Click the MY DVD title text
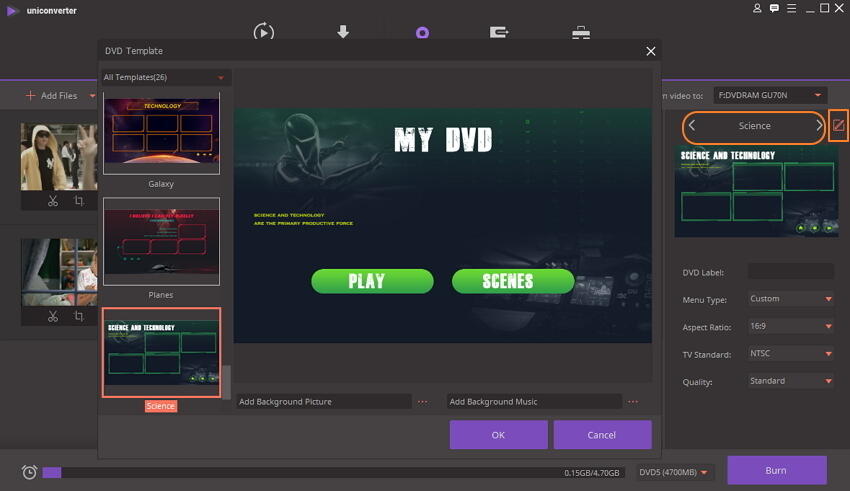Image resolution: width=850 pixels, height=491 pixels. pyautogui.click(x=443, y=140)
